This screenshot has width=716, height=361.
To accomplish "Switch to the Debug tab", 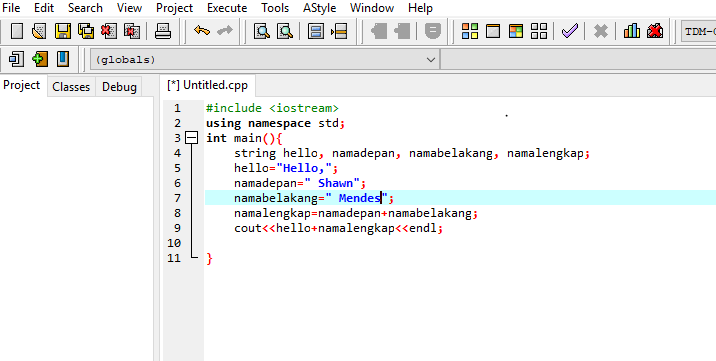I will pos(119,87).
